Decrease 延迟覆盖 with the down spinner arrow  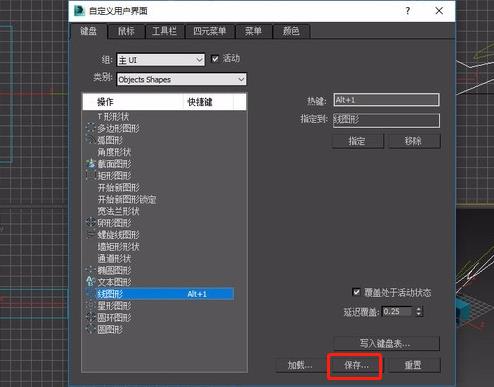tap(419, 314)
